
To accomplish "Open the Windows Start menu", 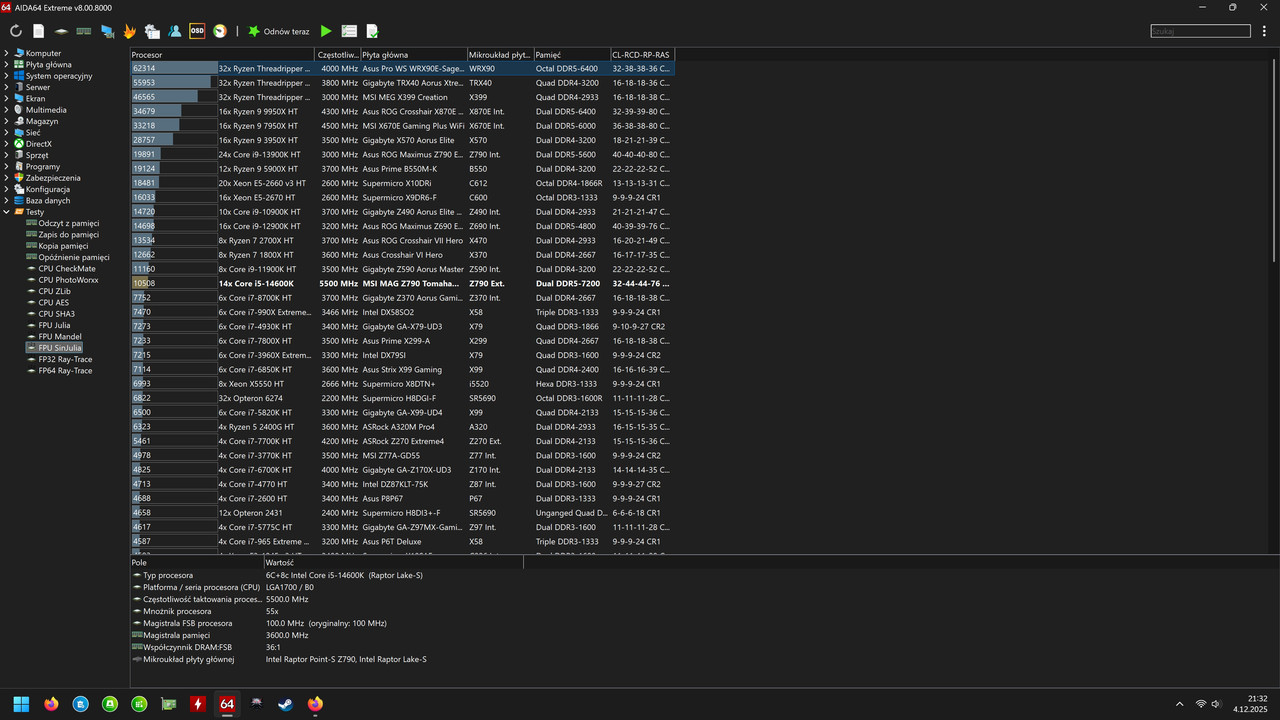I will click(x=21, y=704).
